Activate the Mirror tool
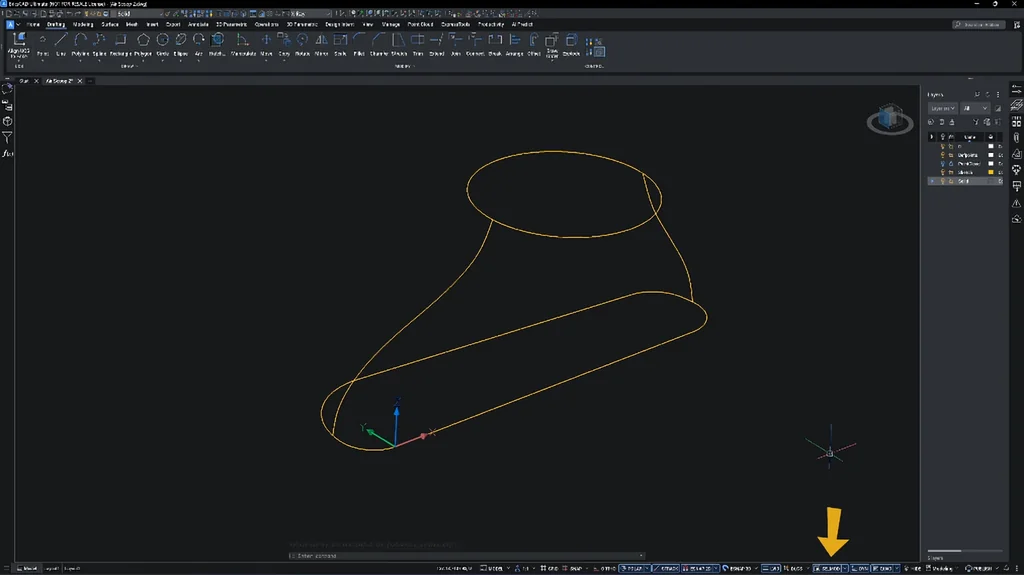 321,44
